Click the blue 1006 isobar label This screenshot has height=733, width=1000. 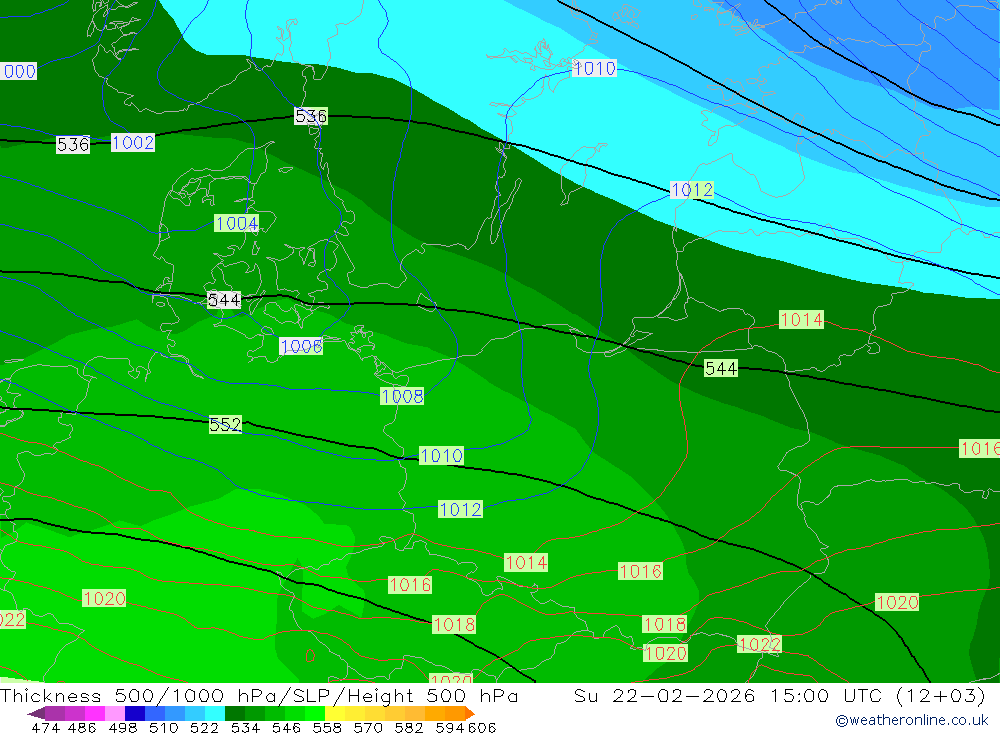[301, 346]
